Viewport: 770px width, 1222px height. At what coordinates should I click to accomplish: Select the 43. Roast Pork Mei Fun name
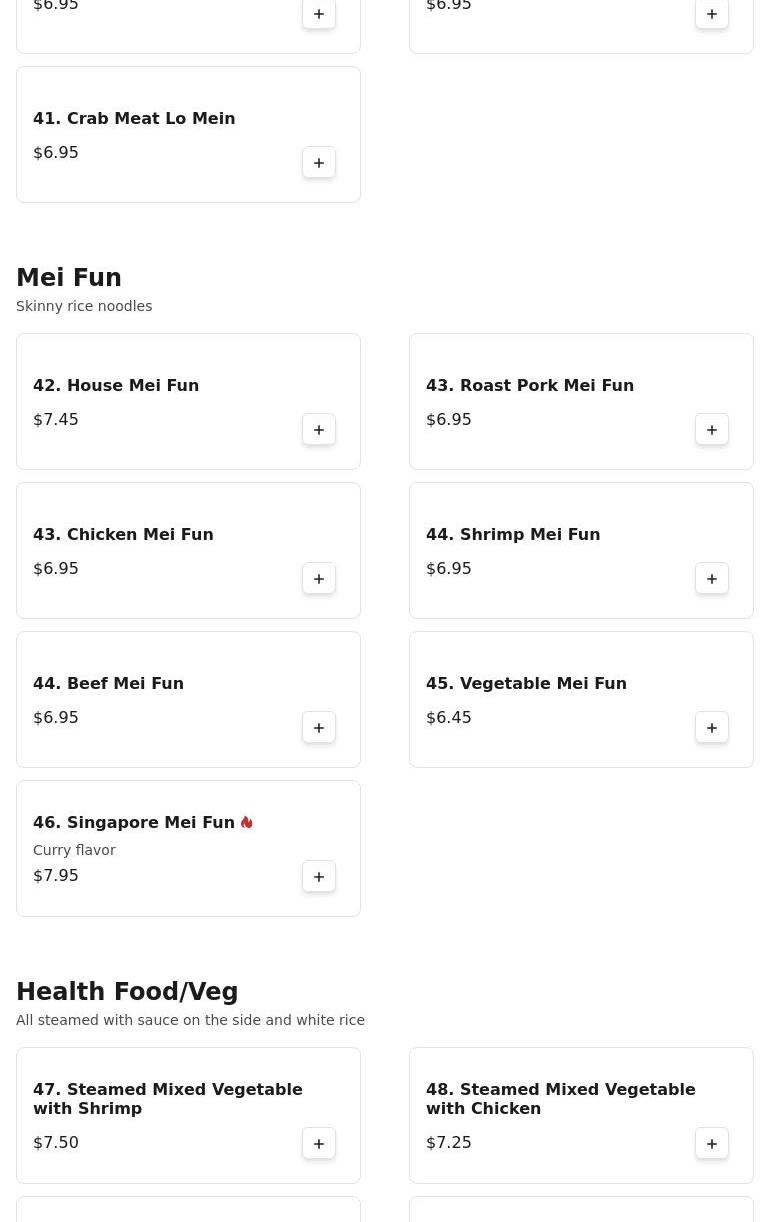[530, 385]
